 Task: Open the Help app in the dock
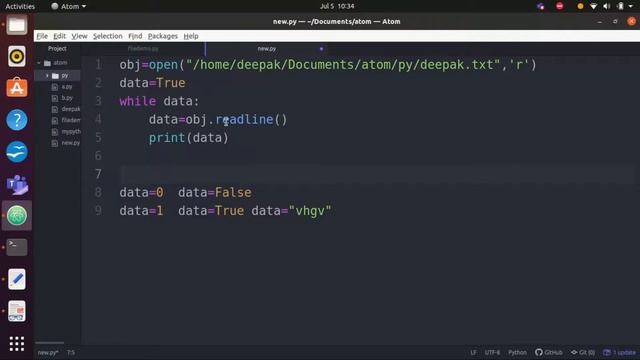(17, 120)
